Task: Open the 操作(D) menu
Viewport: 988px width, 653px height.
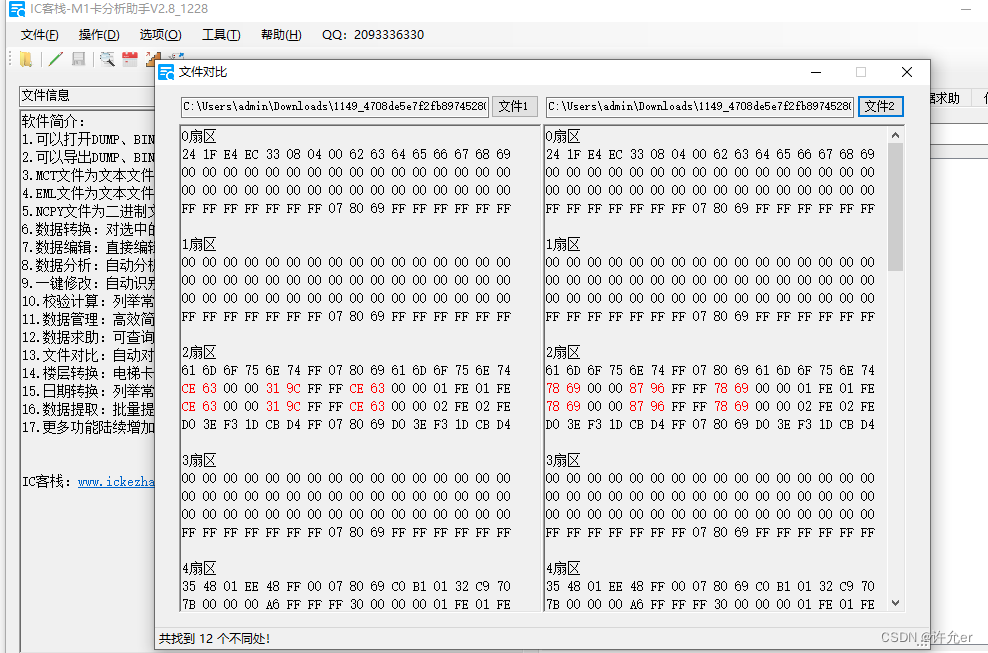Action: point(97,33)
